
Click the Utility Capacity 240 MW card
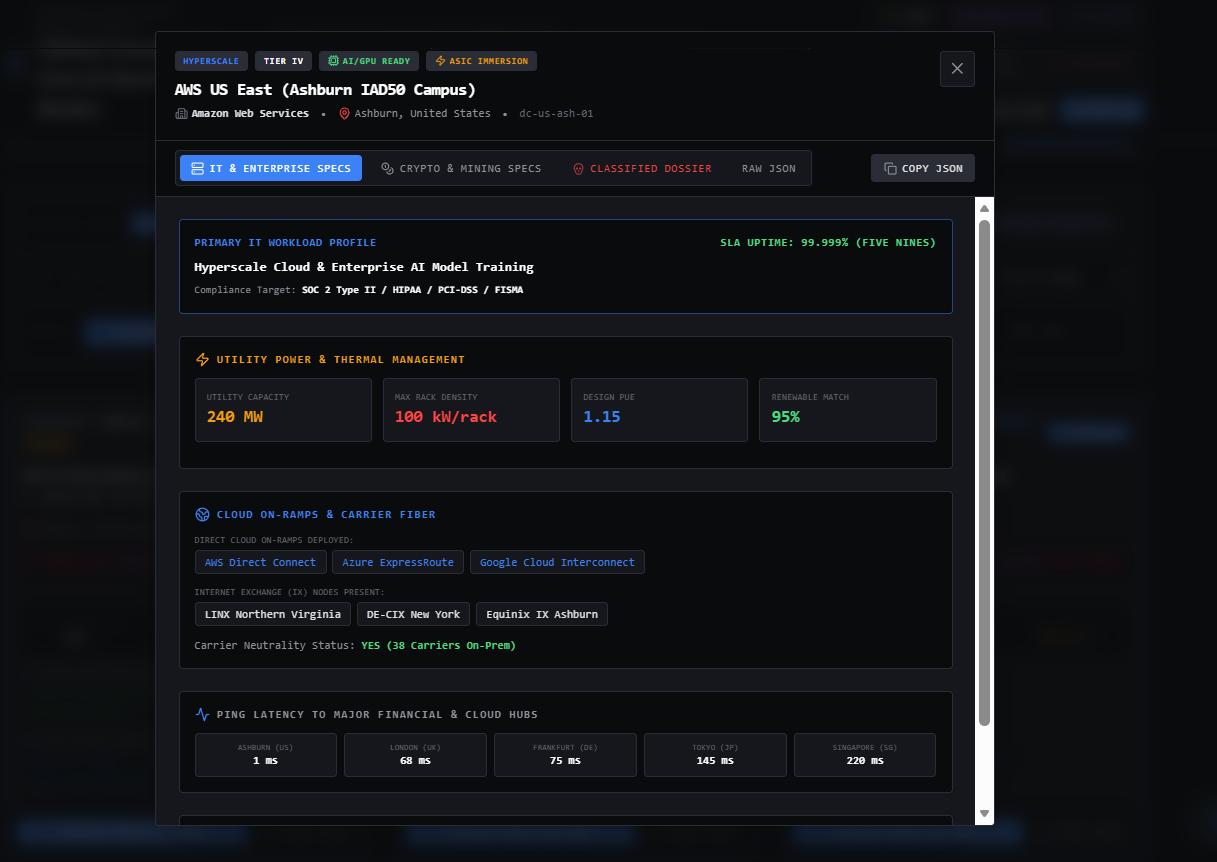click(283, 410)
